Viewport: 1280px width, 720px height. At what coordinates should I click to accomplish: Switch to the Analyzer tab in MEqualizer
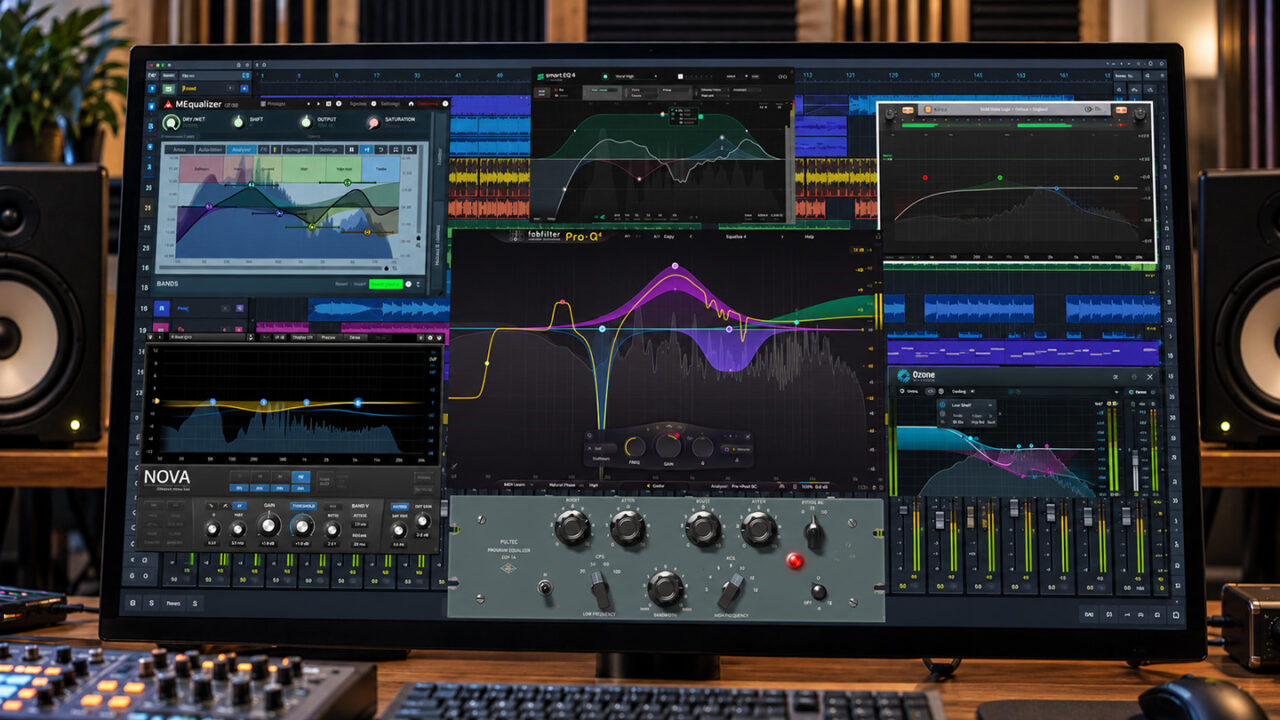241,149
